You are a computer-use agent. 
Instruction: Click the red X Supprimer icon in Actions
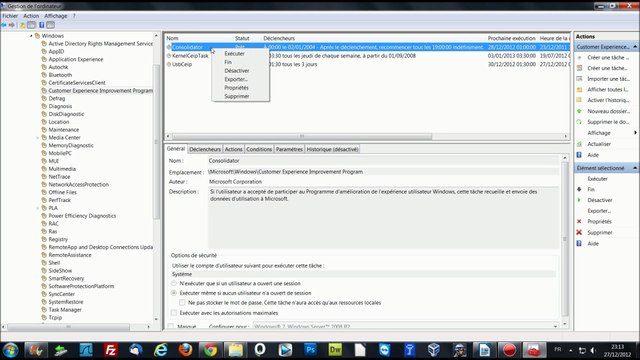[579, 232]
